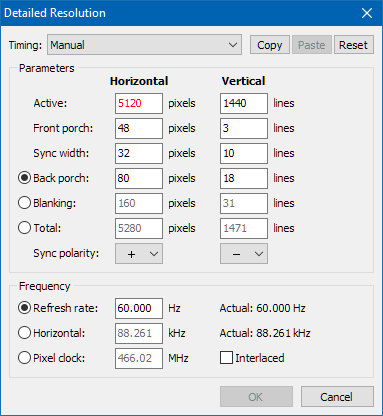
Task: Close the Detailed Resolution dialog with the X
Action: [x=367, y=13]
